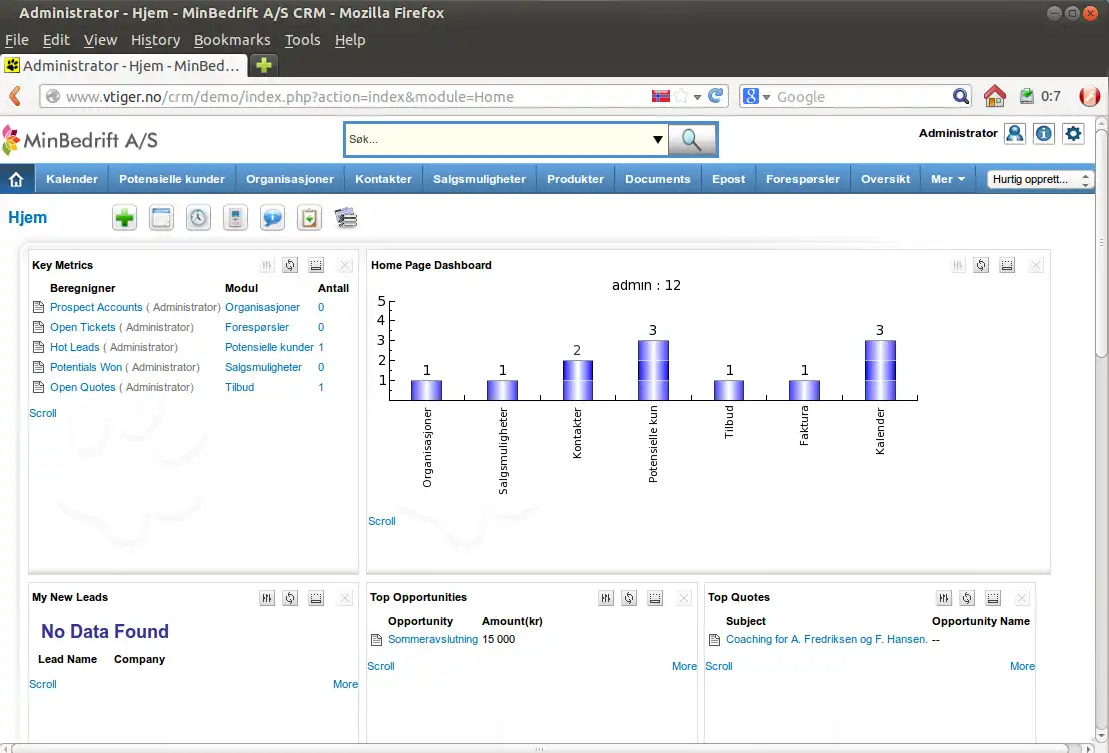Open the Oversikt tab
This screenshot has height=753, width=1109.
[886, 180]
